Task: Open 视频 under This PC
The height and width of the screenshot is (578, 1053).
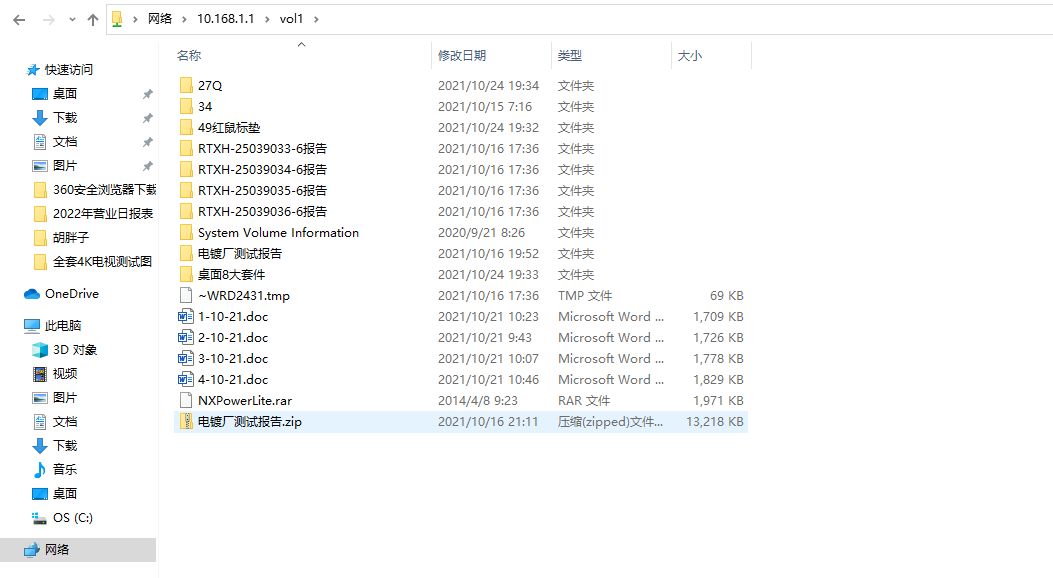Action: point(65,374)
